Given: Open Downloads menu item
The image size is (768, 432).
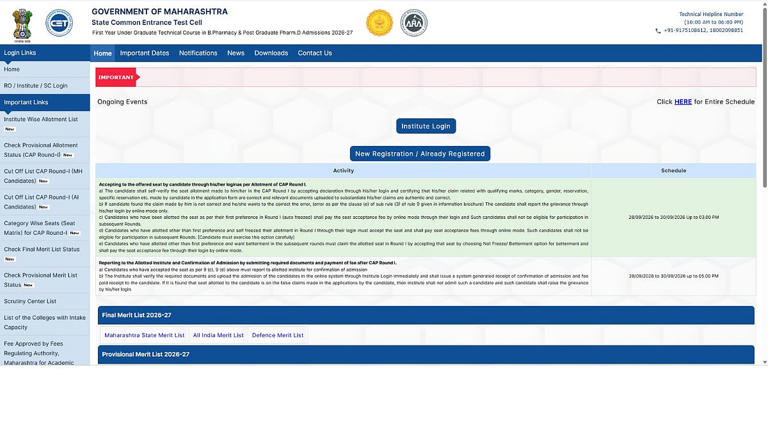Looking at the screenshot, I should coord(271,53).
